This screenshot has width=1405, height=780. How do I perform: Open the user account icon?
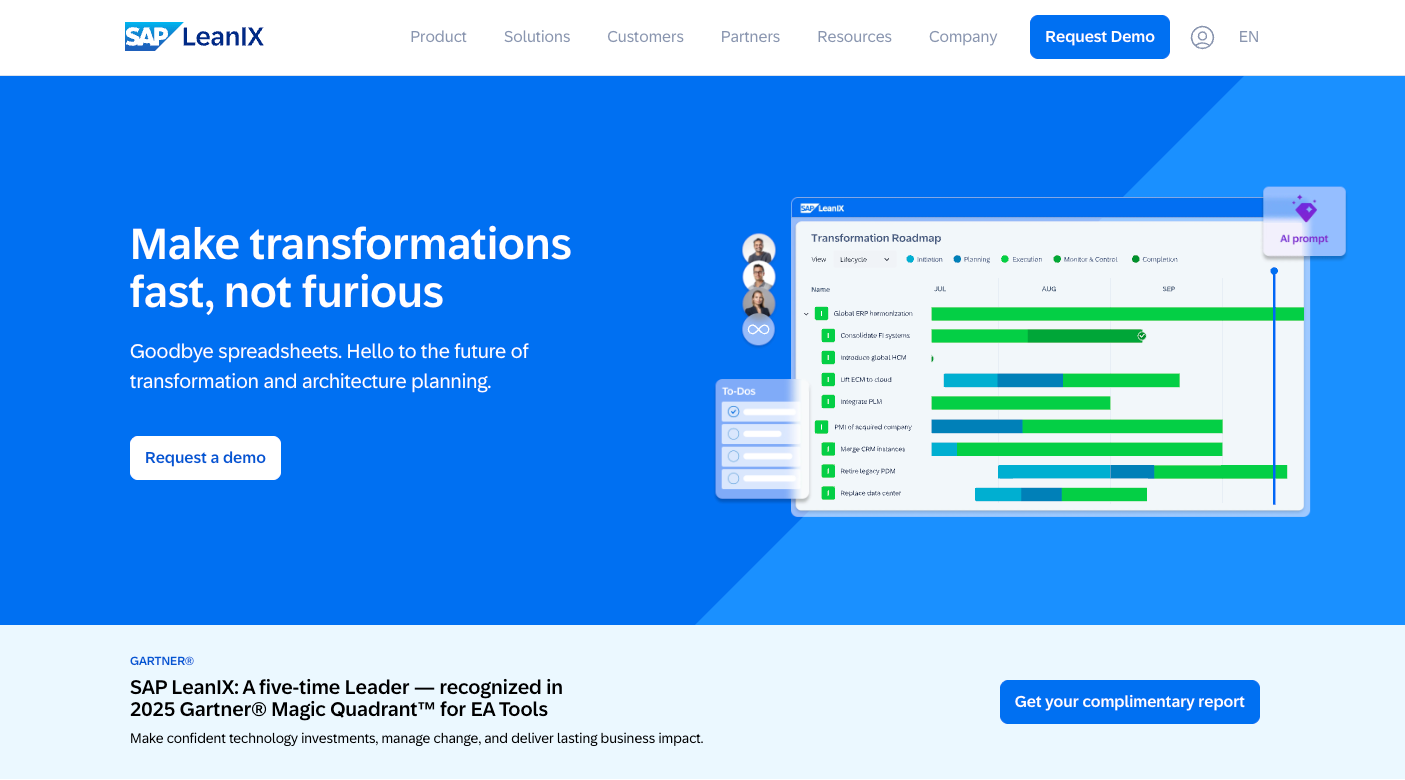pyautogui.click(x=1202, y=37)
